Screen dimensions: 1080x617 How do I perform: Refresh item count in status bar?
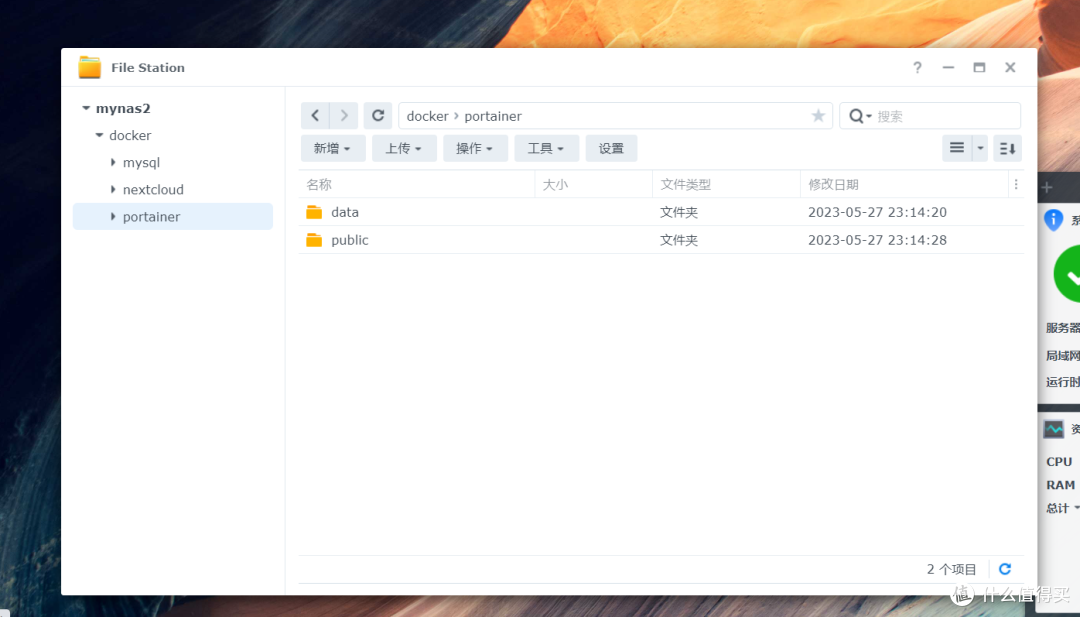(x=1005, y=569)
